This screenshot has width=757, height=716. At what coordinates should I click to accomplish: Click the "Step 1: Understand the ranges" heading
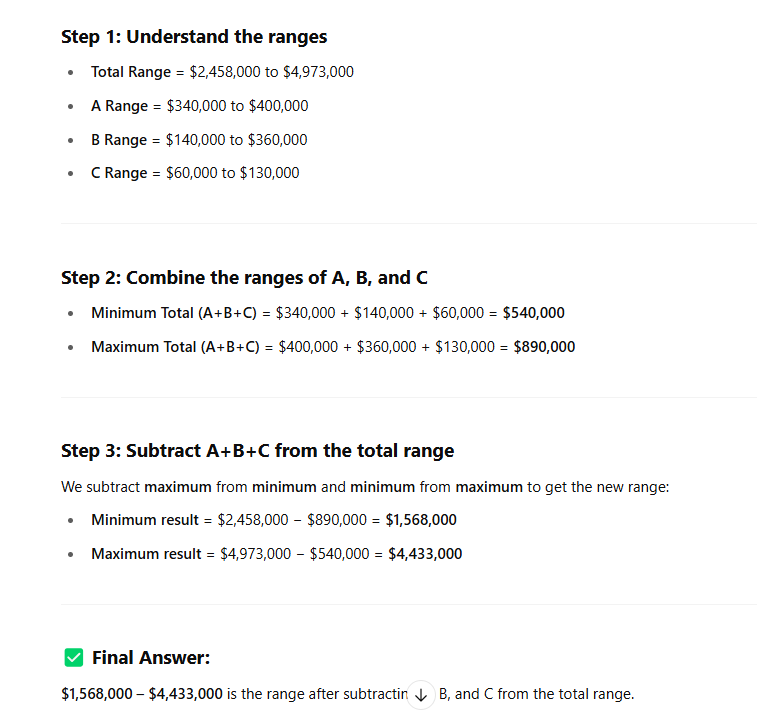[x=194, y=37]
